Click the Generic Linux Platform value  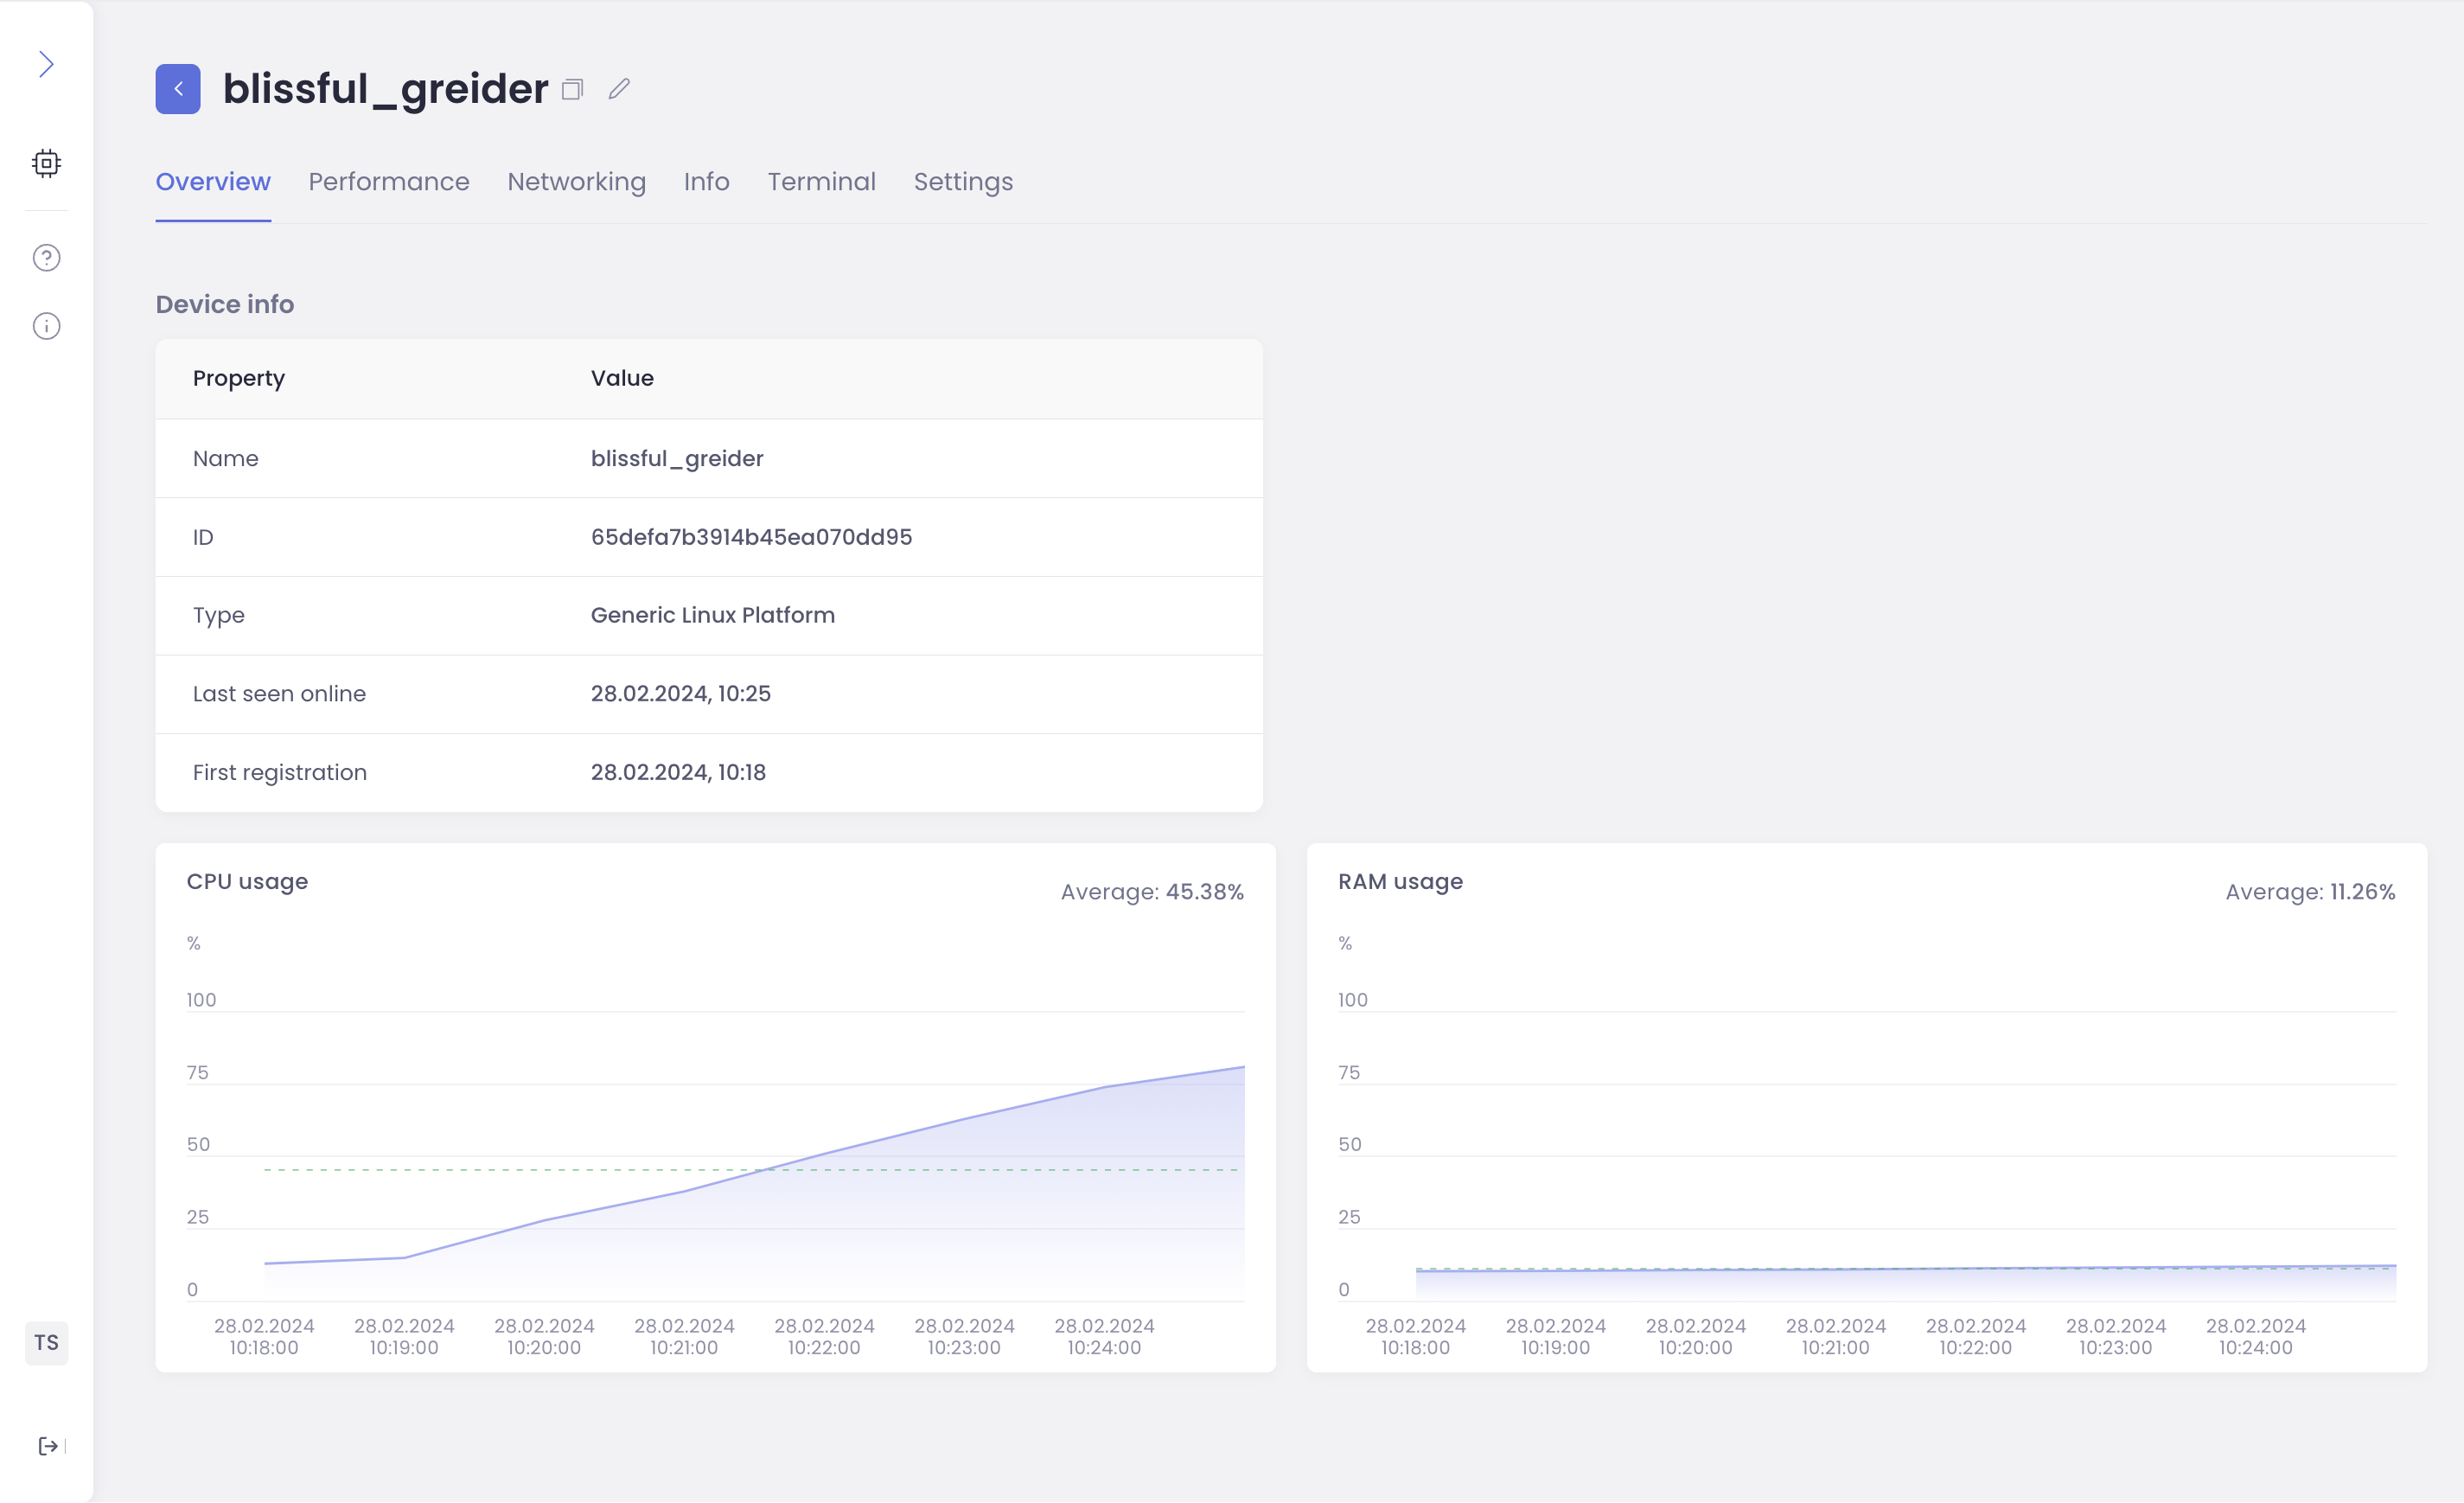click(x=712, y=615)
